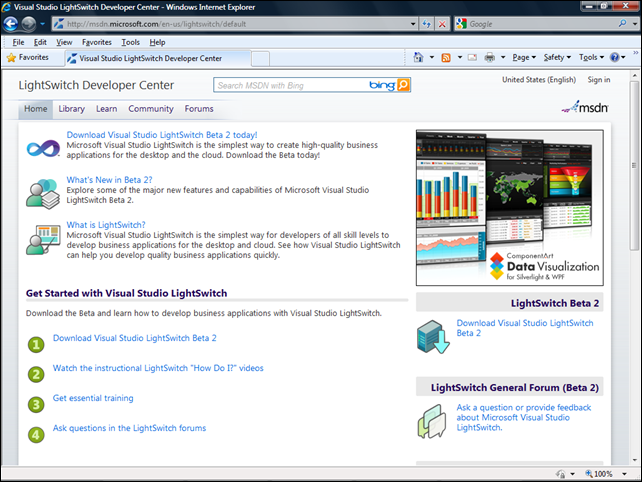Expand the Print options dropdown arrow
Viewport: 642px width, 482px height.
[503, 57]
